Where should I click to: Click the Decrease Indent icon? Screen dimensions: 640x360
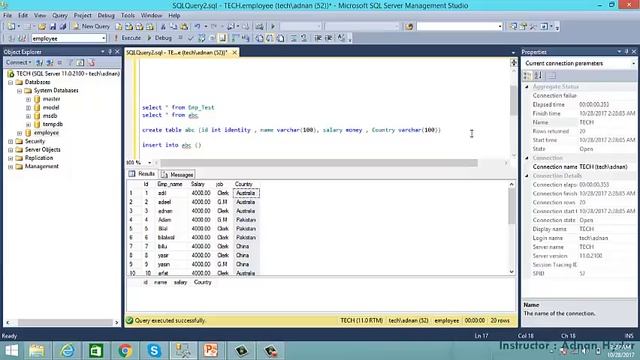(318, 38)
